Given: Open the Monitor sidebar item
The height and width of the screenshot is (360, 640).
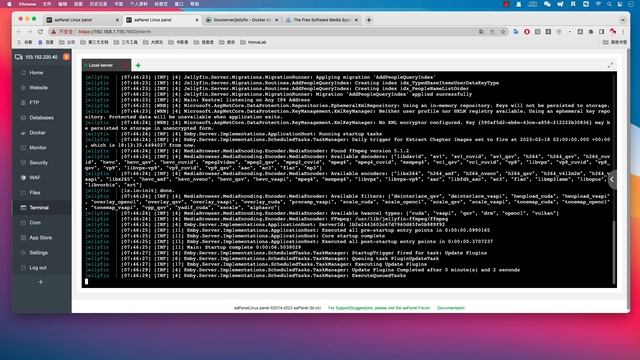Looking at the screenshot, I should [x=38, y=148].
